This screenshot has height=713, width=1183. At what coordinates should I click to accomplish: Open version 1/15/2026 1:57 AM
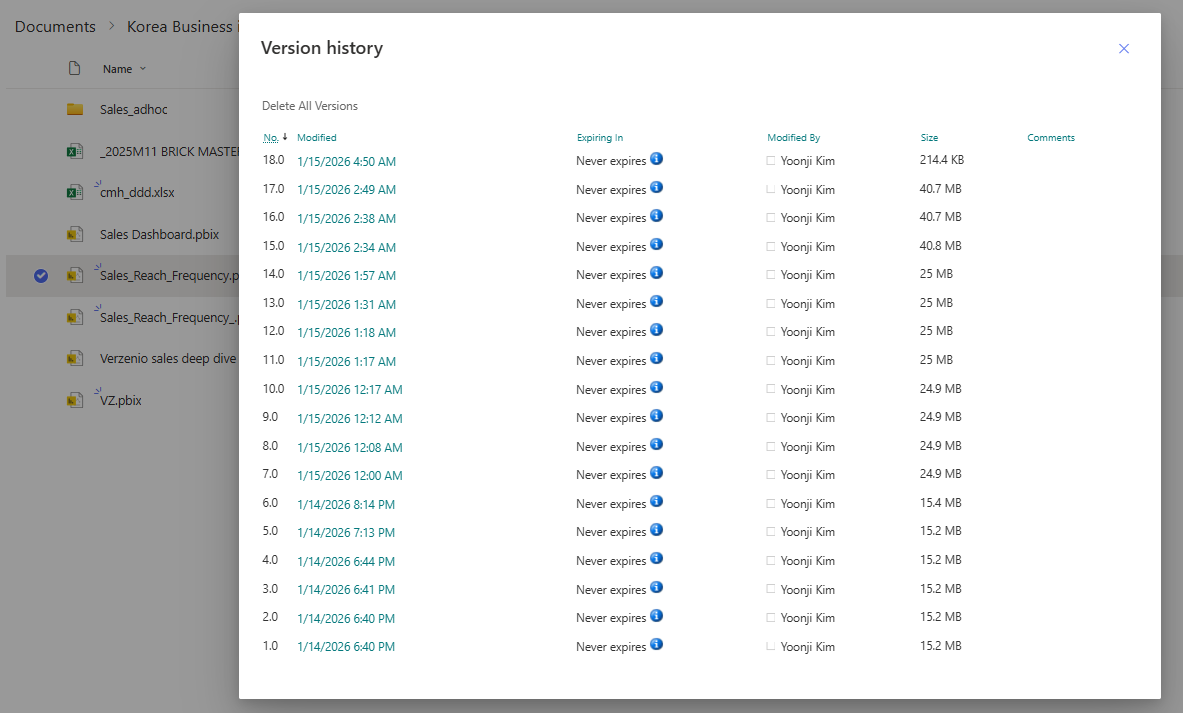coord(346,275)
